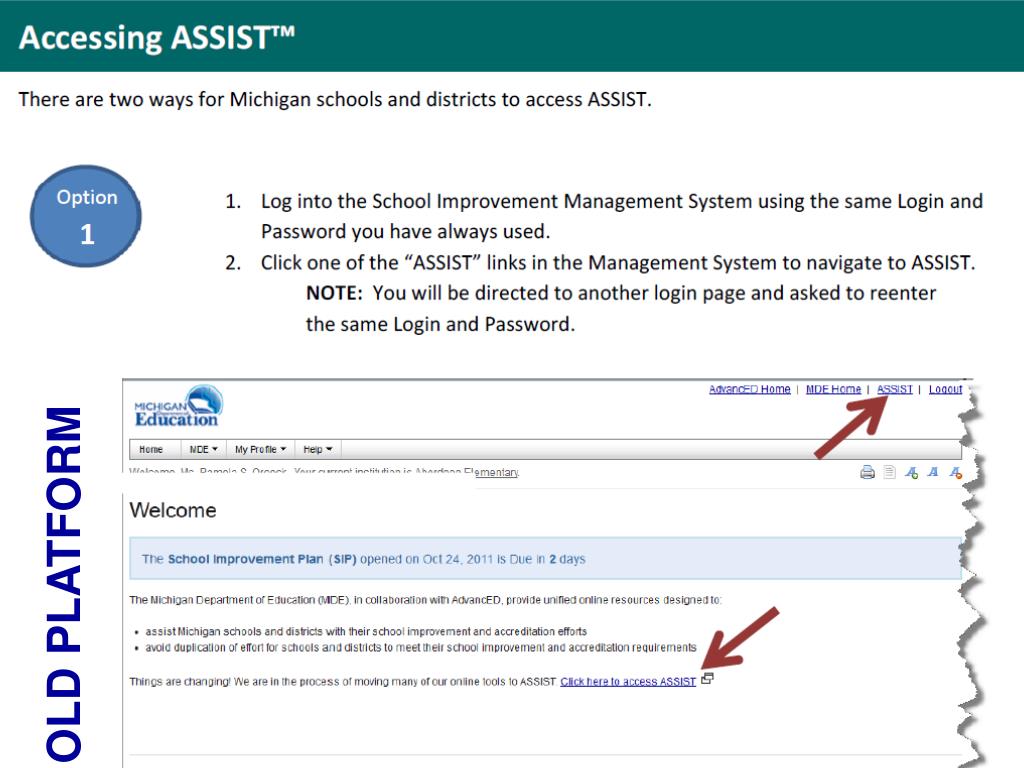Open the MDE Home link
This screenshot has width=1024, height=768.
[833, 389]
